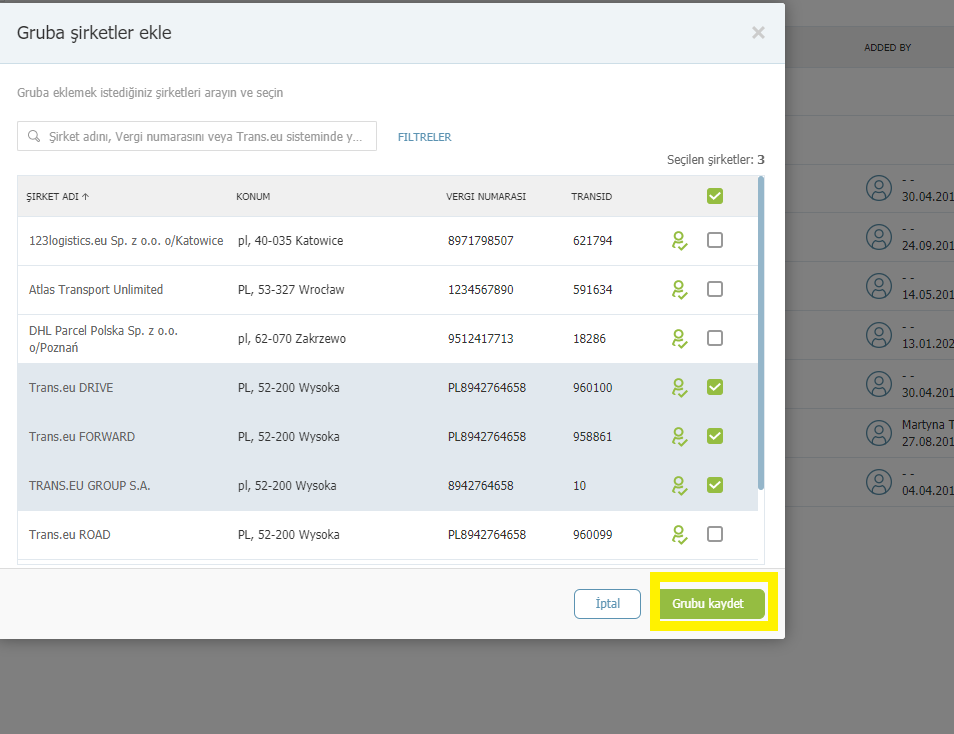This screenshot has width=954, height=734.
Task: Close the Gruba şirketler ekle dialog
Action: [x=758, y=33]
